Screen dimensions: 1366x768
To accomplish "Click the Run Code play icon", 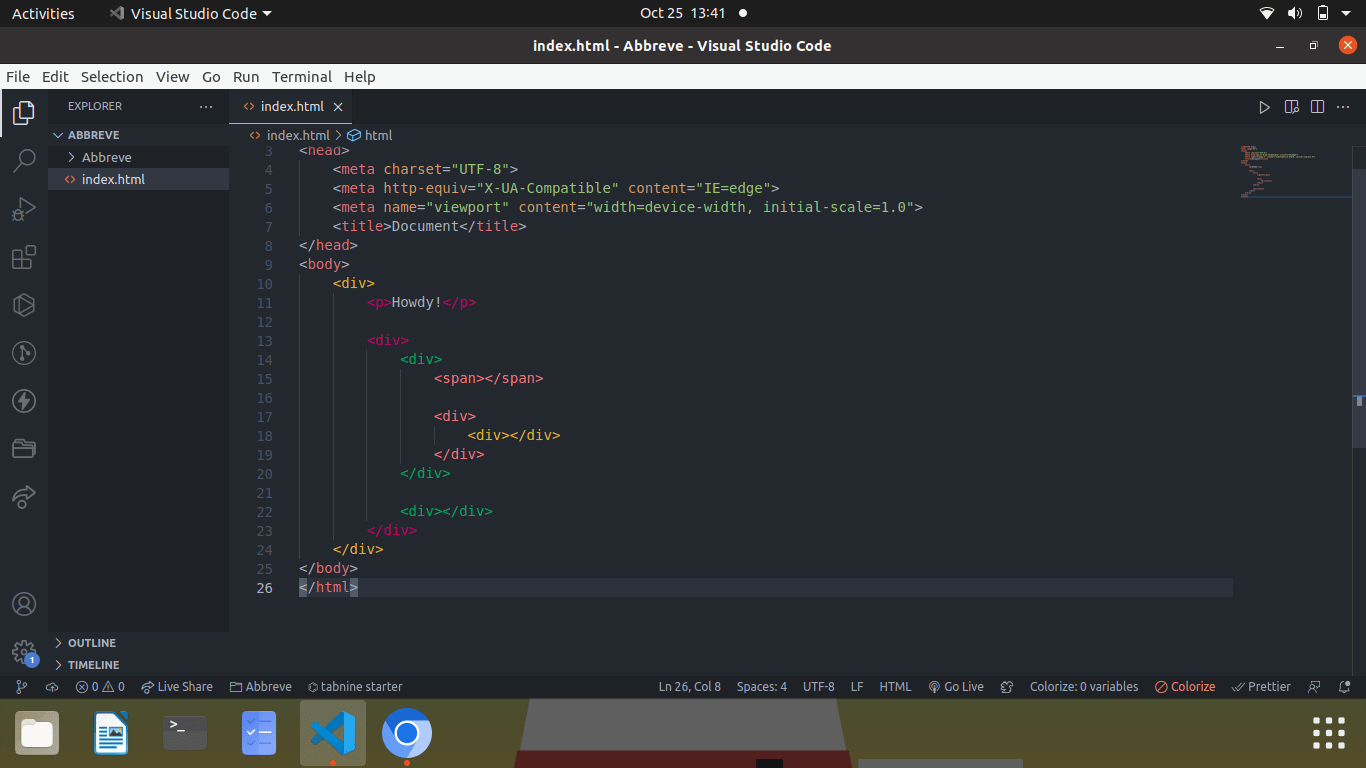I will tap(1264, 107).
